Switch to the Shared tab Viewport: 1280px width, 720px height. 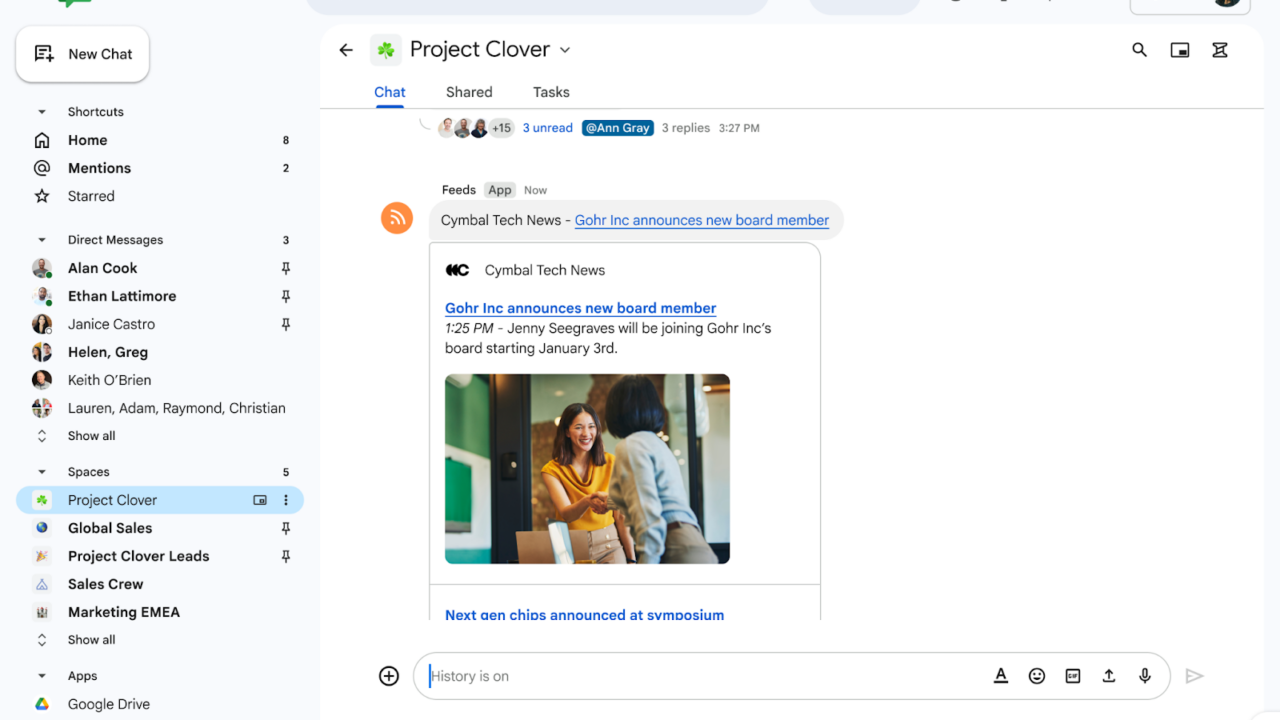coord(469,92)
